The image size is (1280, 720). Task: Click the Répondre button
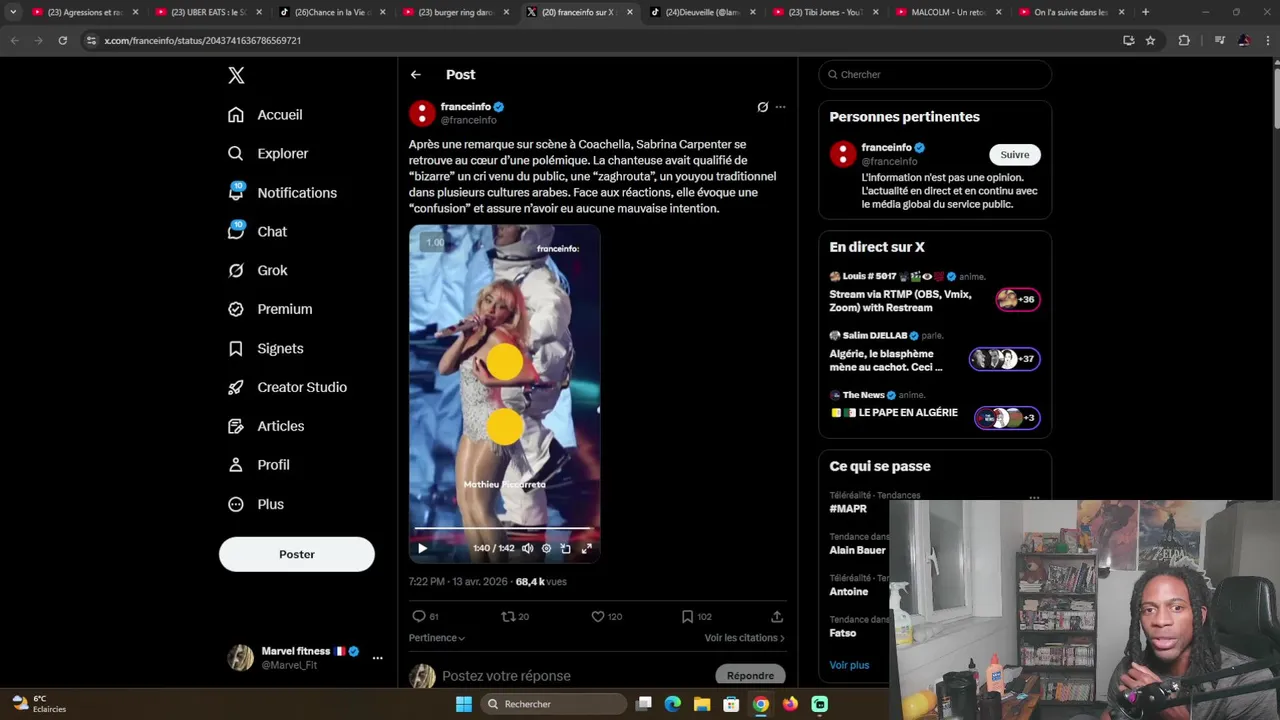pyautogui.click(x=751, y=676)
